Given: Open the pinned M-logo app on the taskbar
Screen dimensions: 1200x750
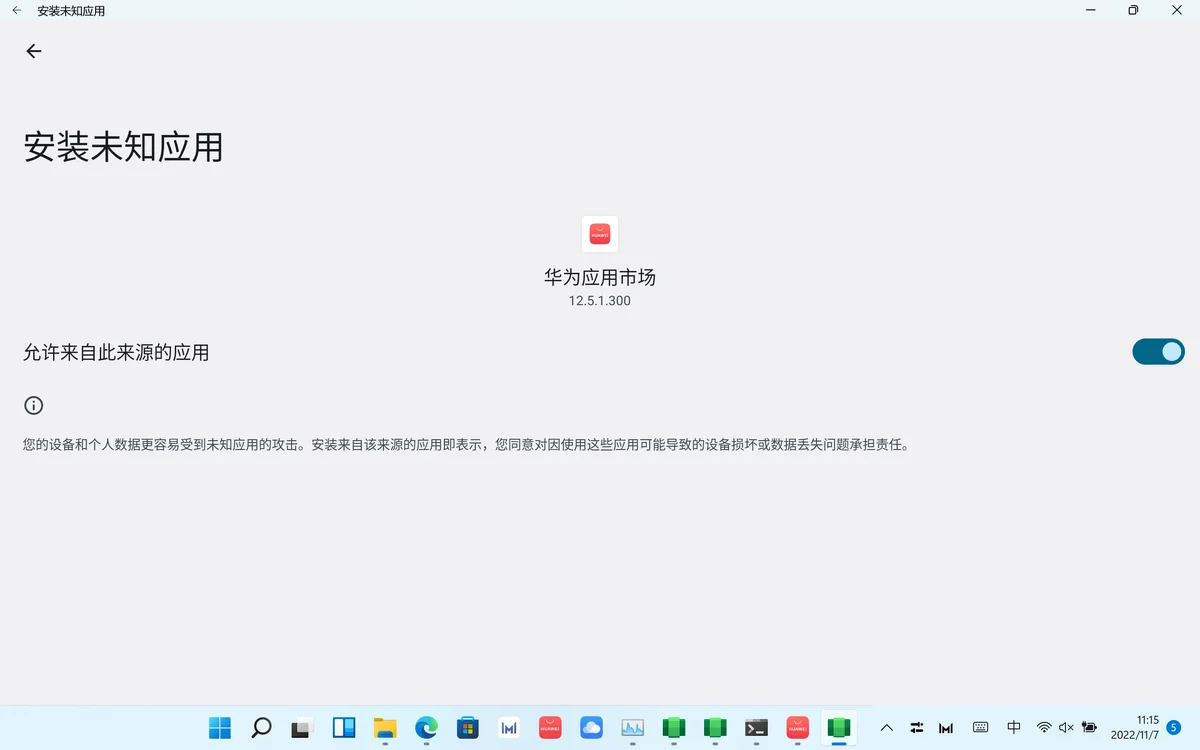Looking at the screenshot, I should point(509,728).
